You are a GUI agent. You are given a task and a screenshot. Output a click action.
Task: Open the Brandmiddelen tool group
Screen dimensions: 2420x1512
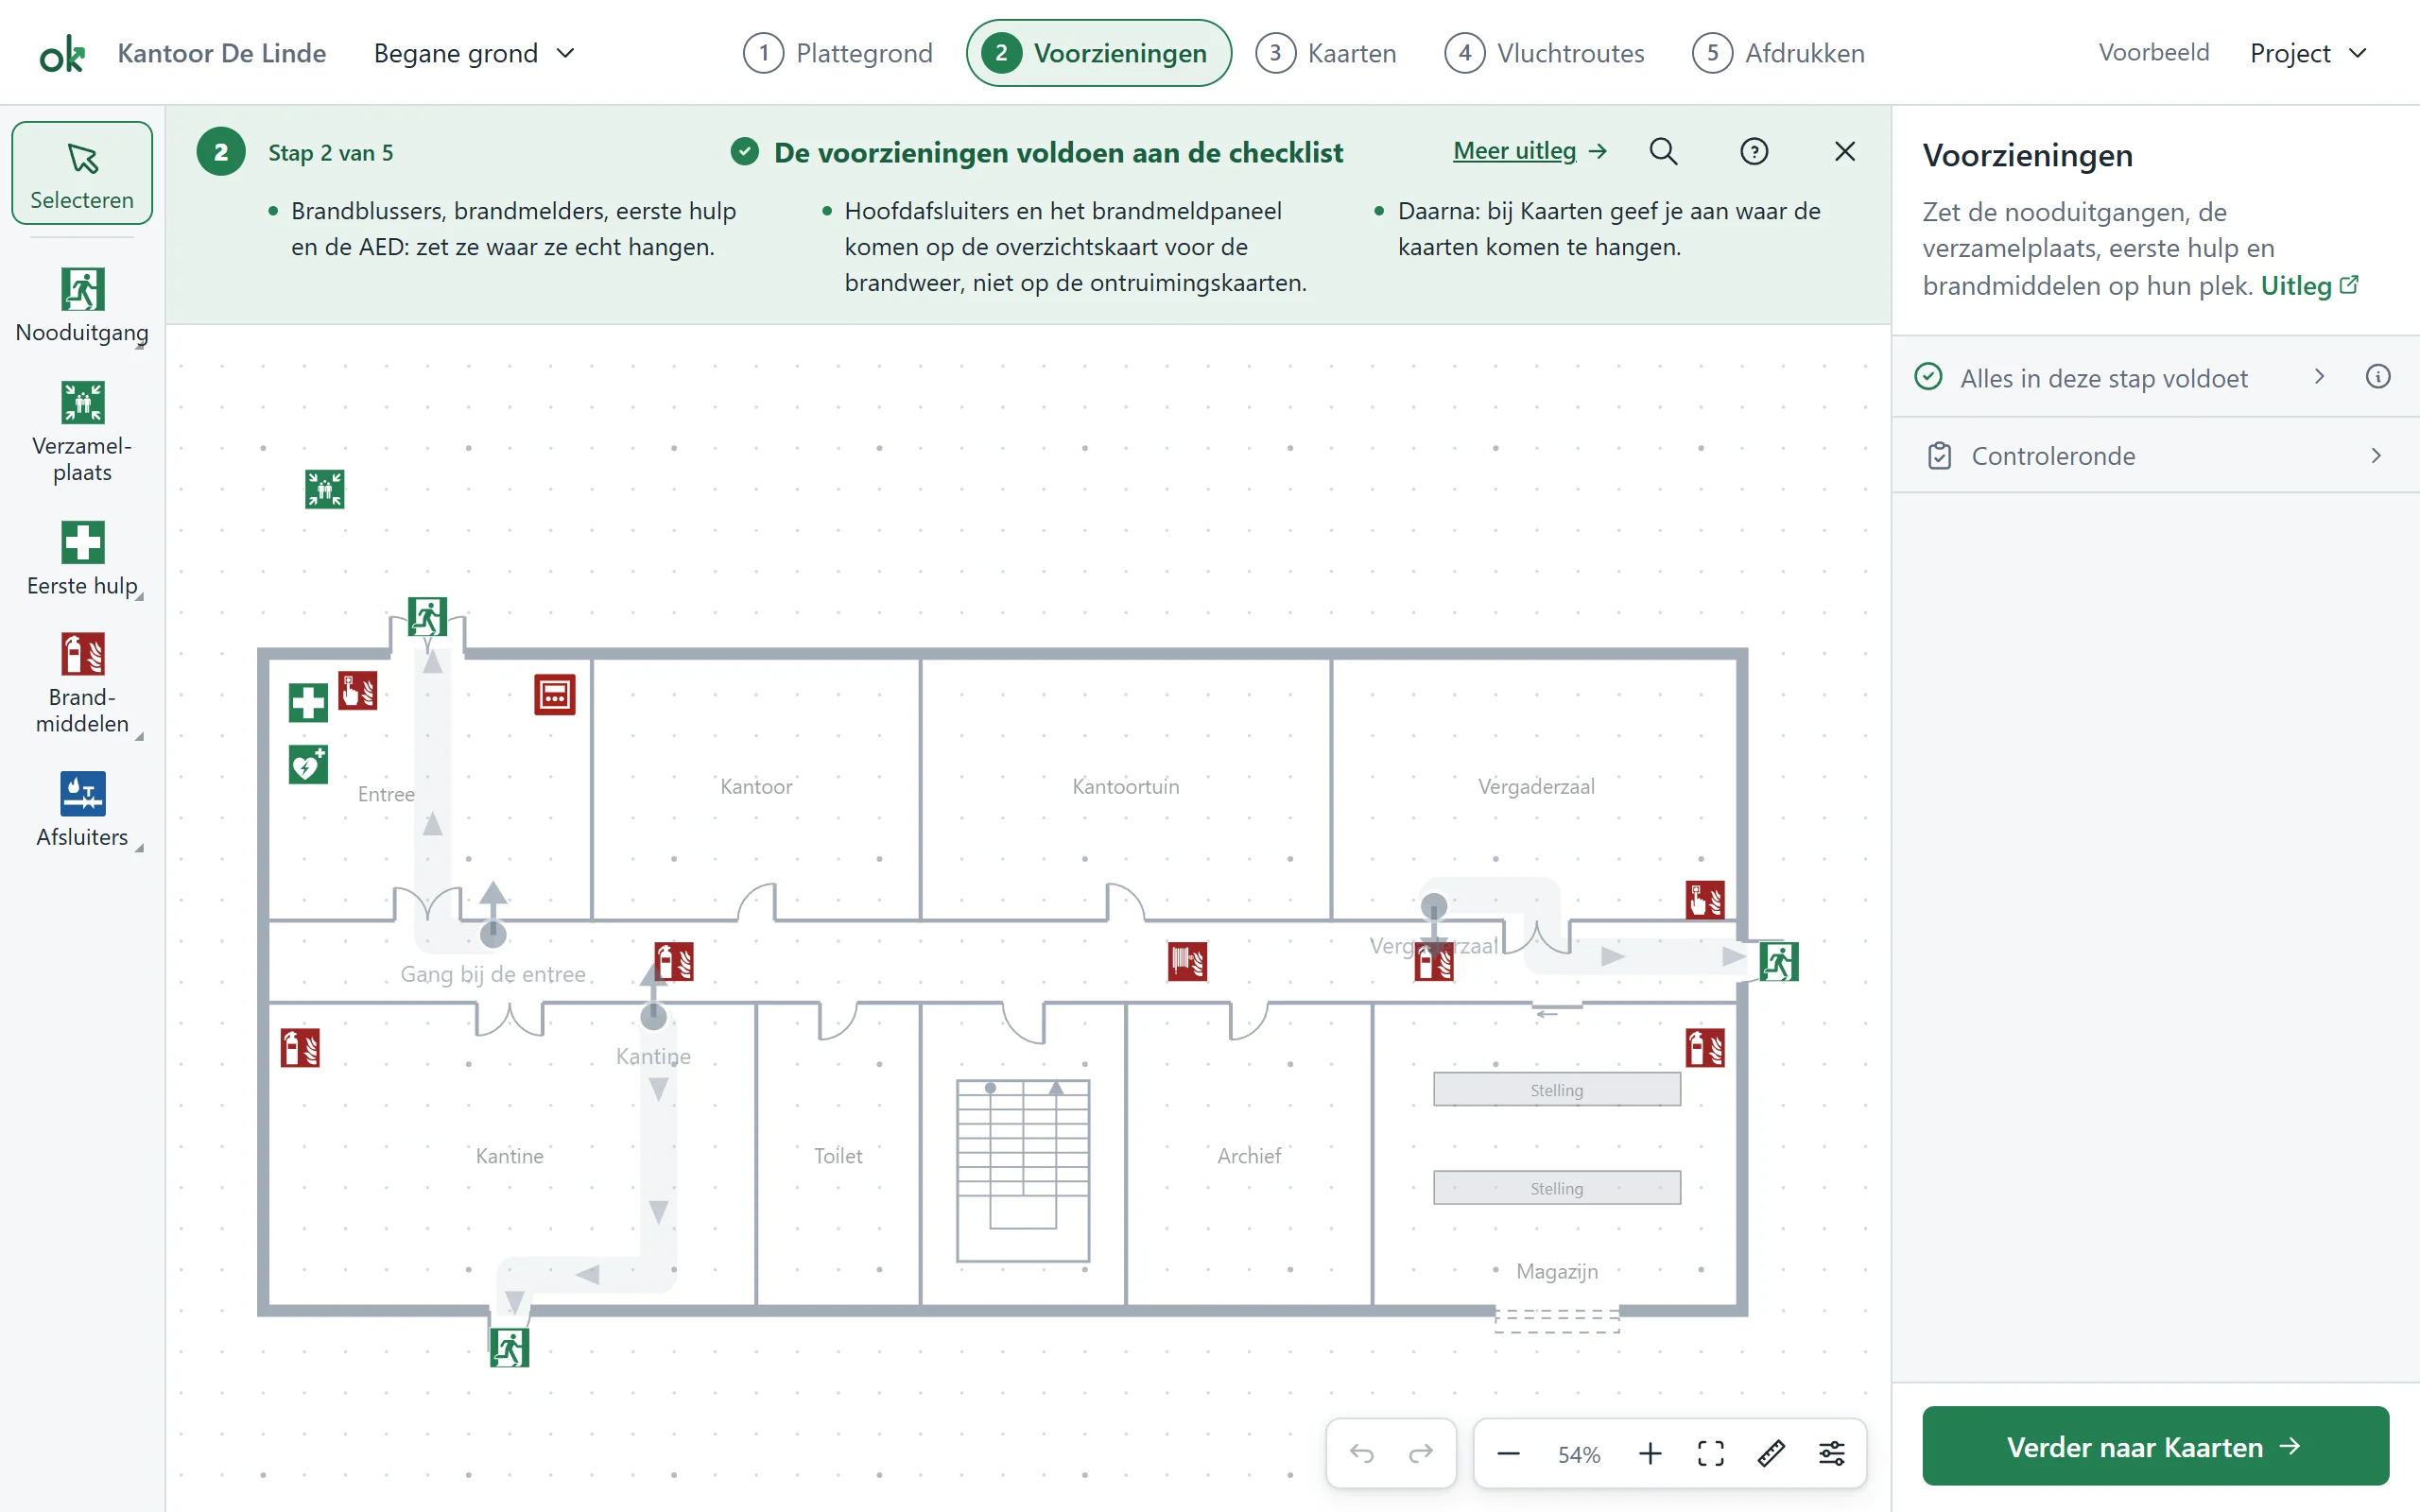(x=82, y=684)
